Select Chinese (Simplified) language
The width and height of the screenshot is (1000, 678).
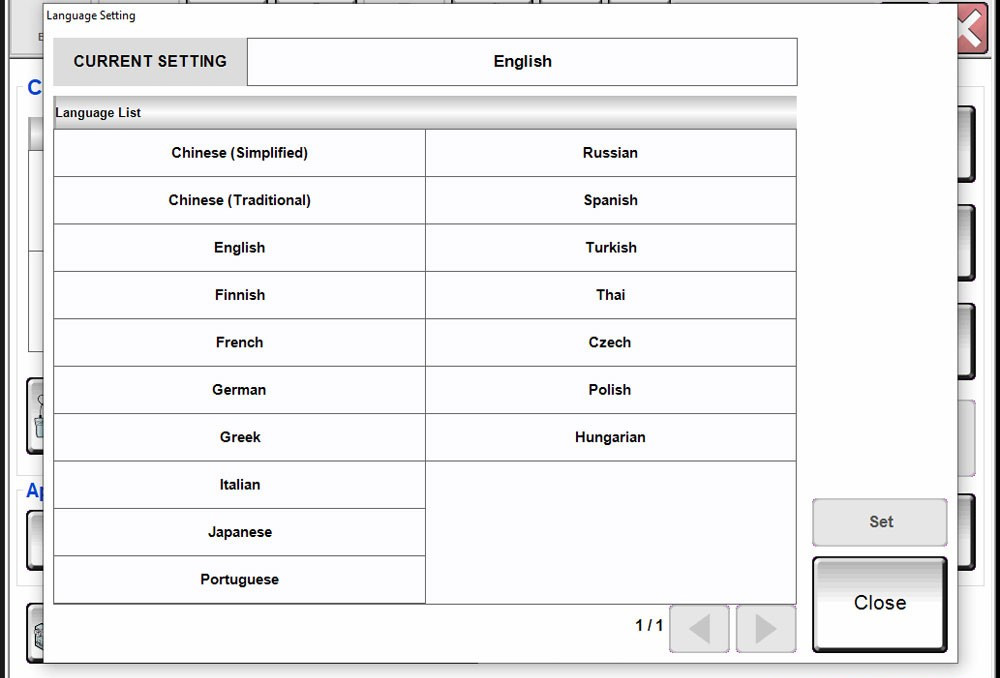point(239,152)
